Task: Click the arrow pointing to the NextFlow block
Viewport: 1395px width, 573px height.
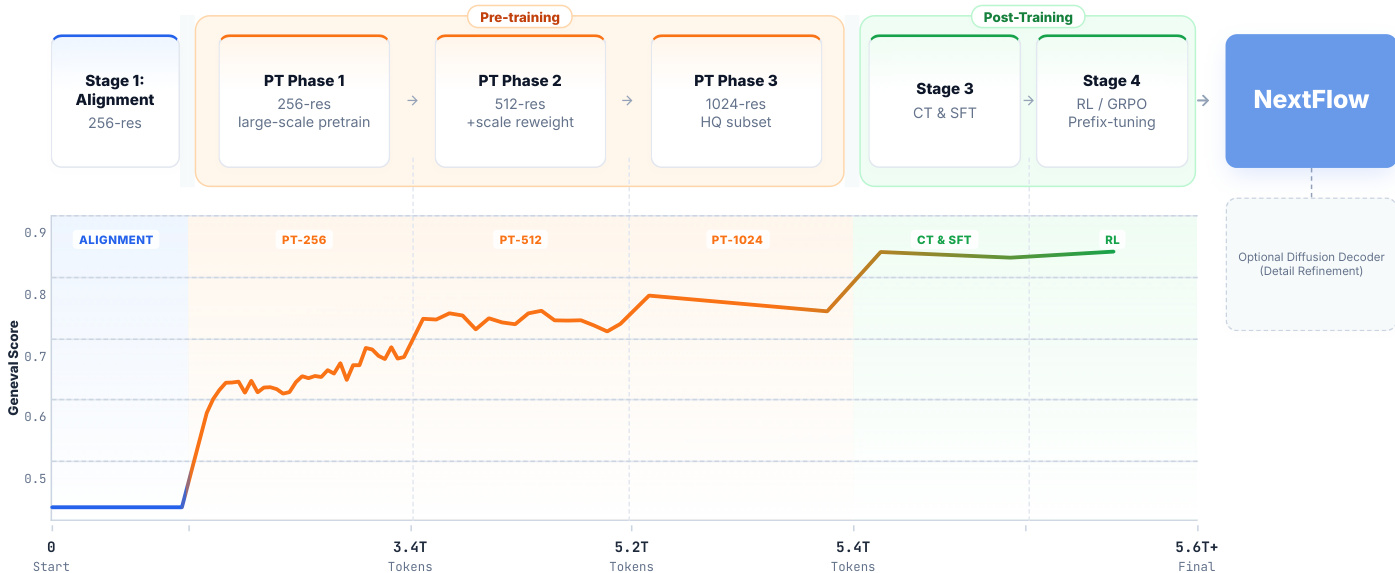Action: [1203, 101]
